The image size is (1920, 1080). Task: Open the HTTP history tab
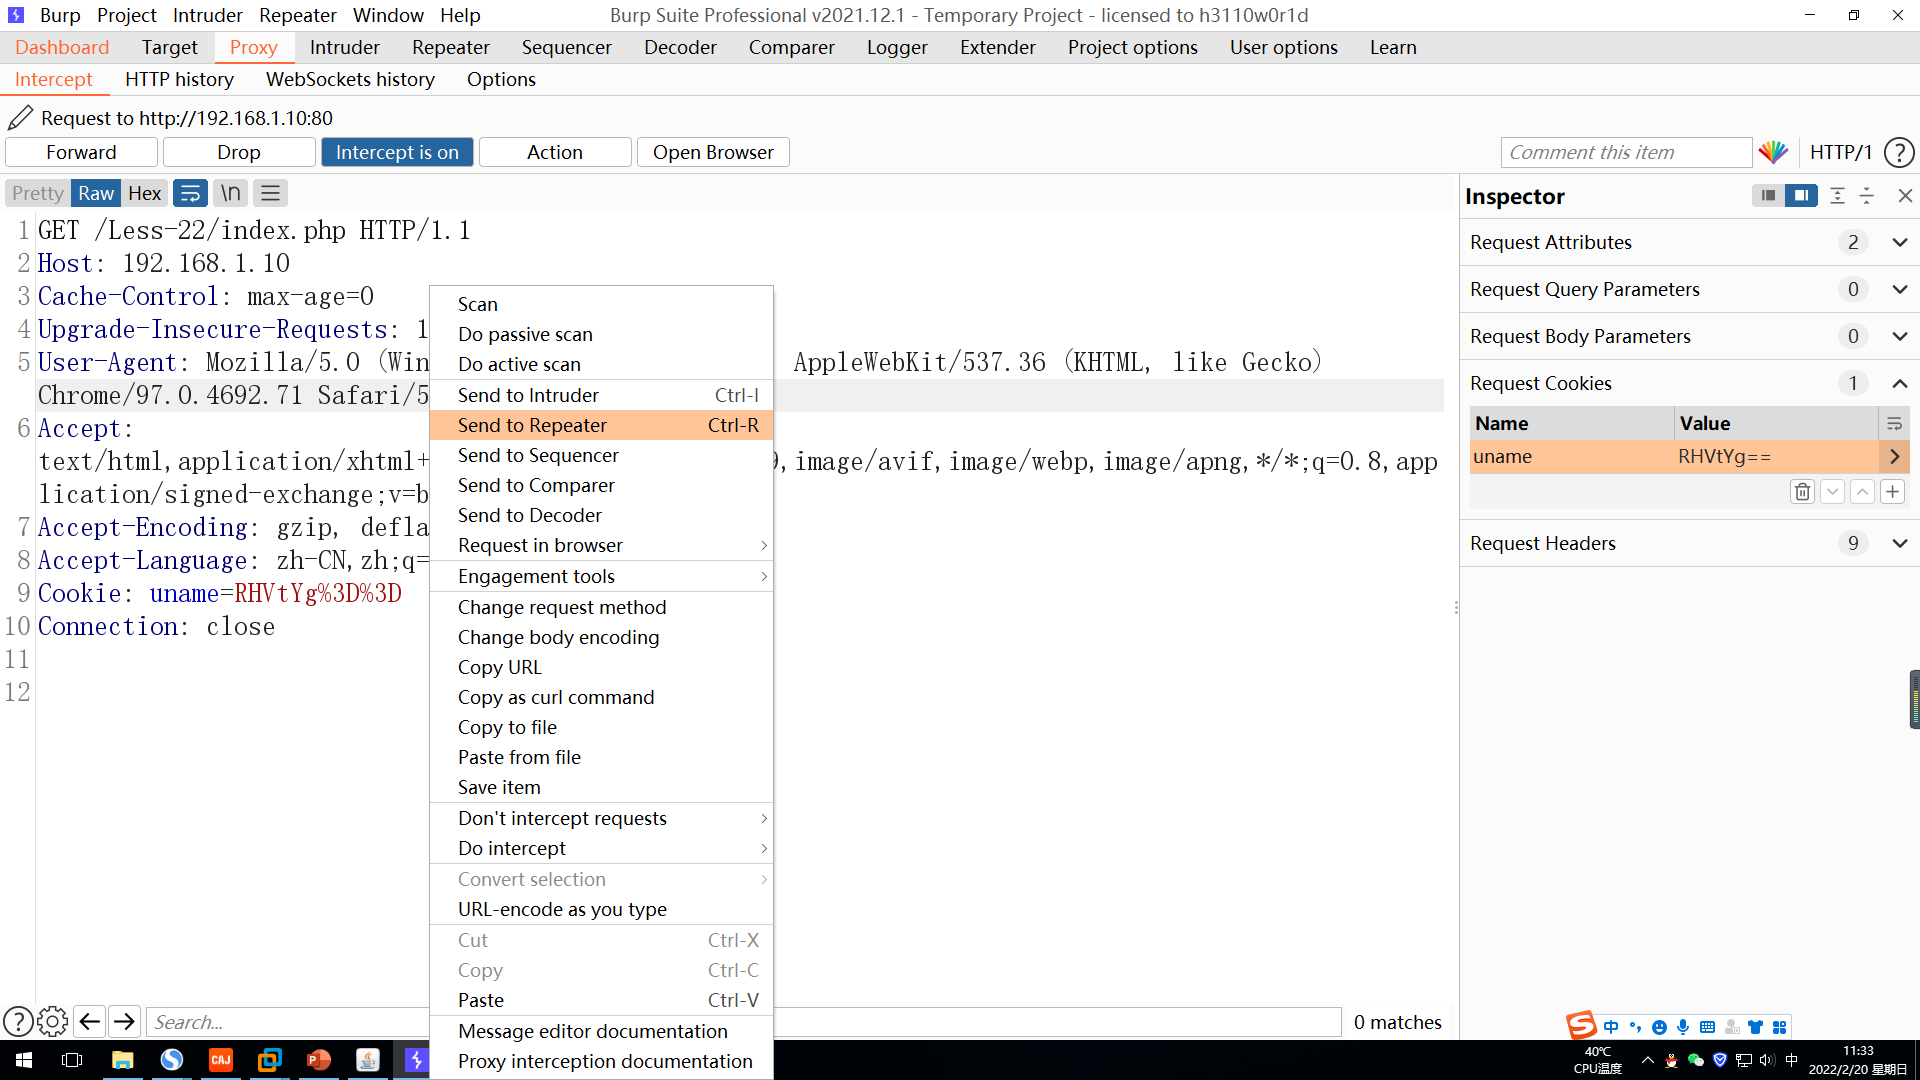(x=179, y=79)
